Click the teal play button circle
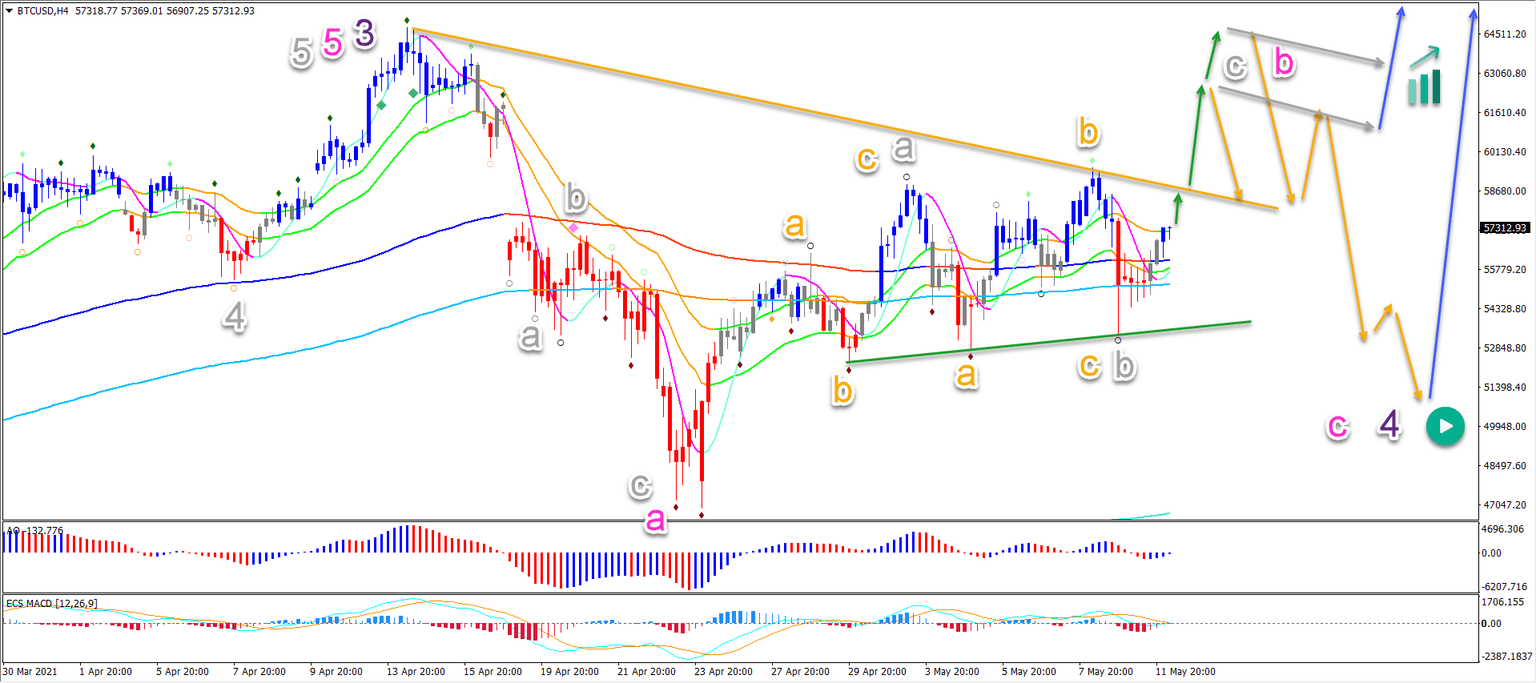This screenshot has height=683, width=1536. tap(1444, 427)
